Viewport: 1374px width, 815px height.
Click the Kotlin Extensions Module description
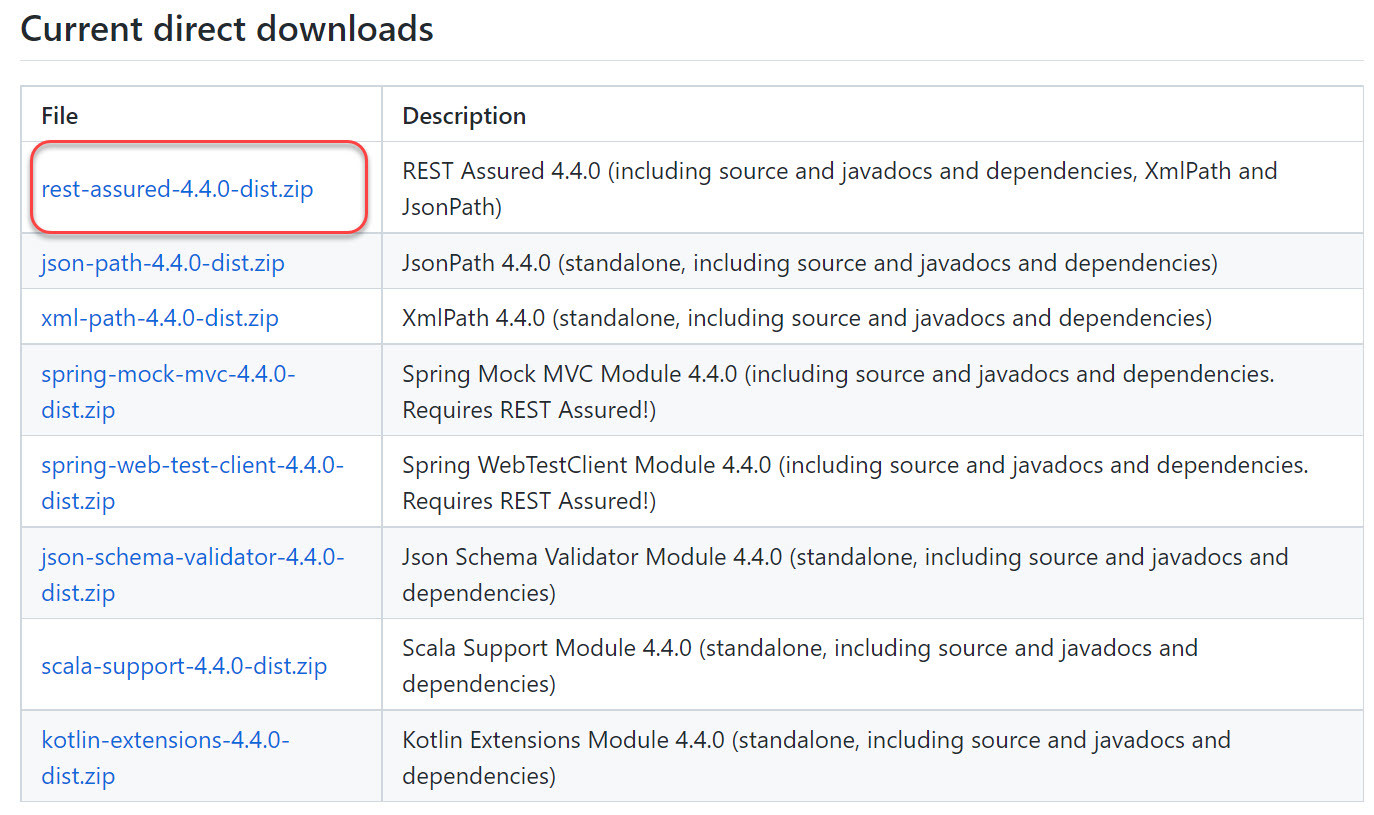pyautogui.click(x=817, y=757)
